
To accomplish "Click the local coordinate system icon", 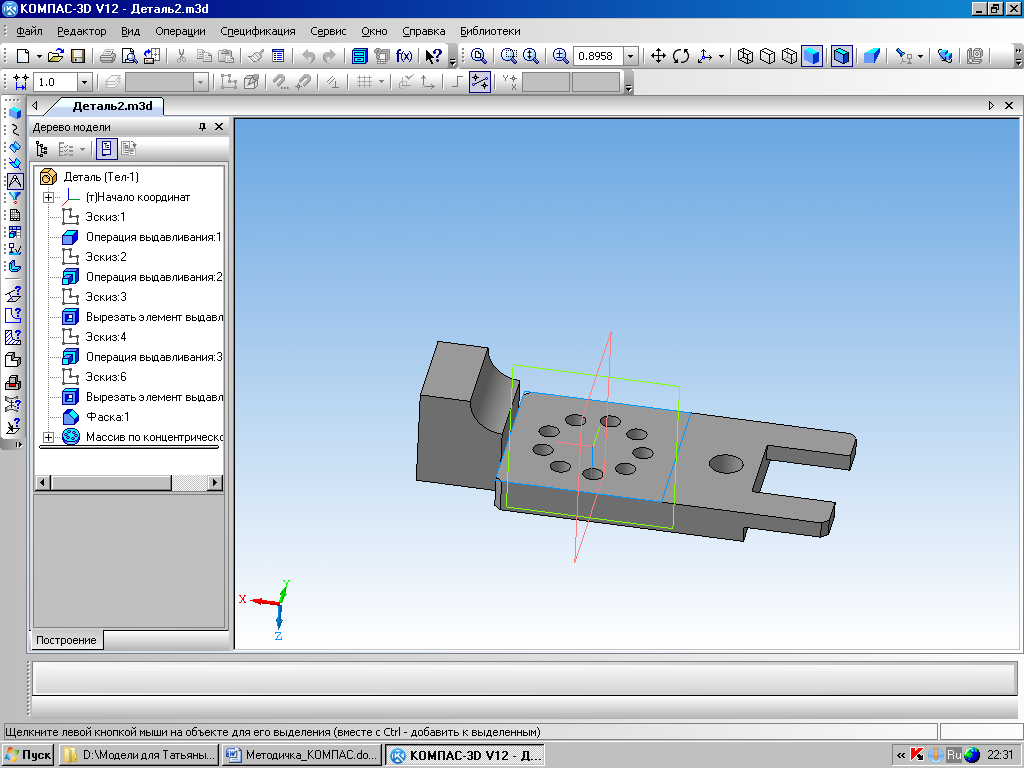I will pyautogui.click(x=426, y=82).
